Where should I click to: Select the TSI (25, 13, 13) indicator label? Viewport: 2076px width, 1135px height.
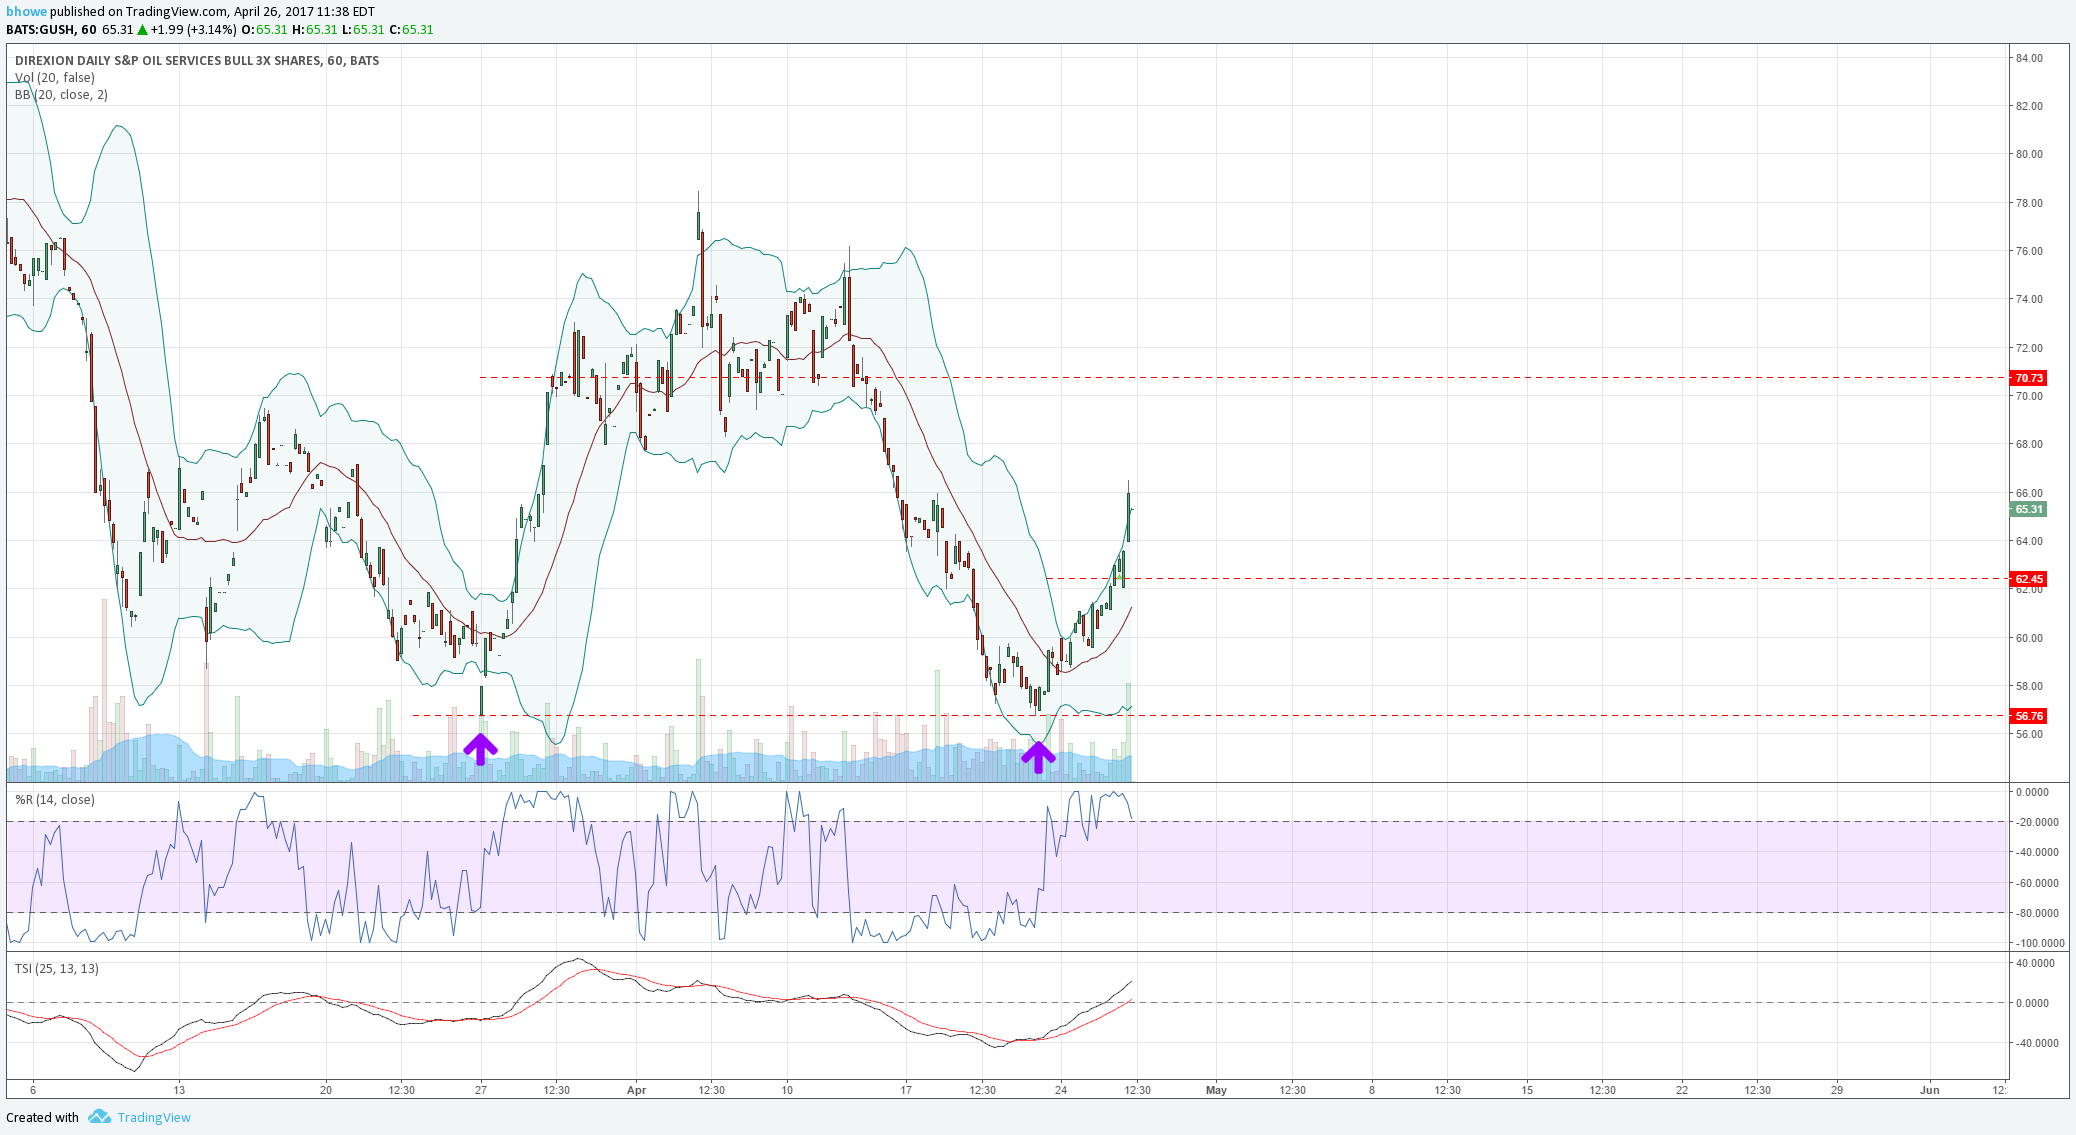click(57, 969)
